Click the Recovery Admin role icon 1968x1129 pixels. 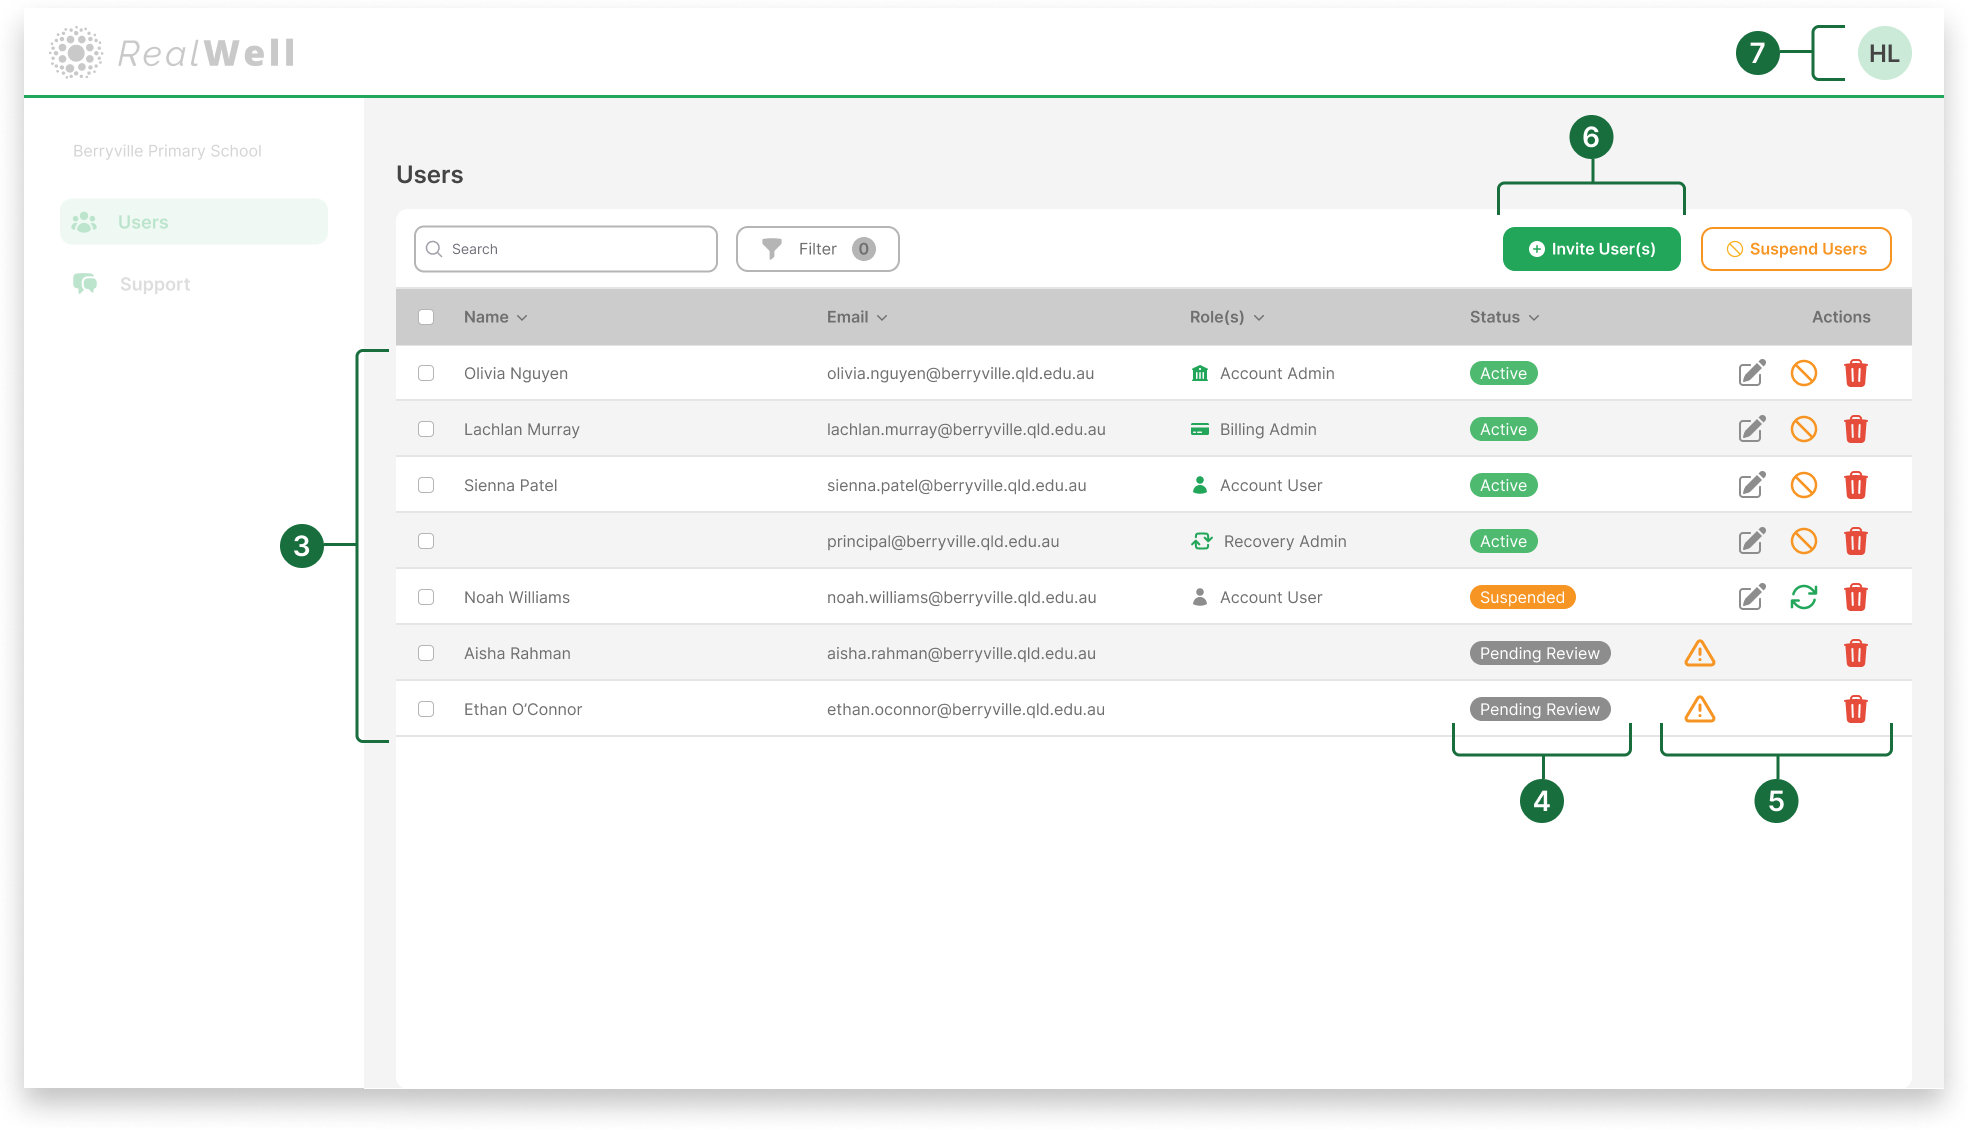(1200, 541)
